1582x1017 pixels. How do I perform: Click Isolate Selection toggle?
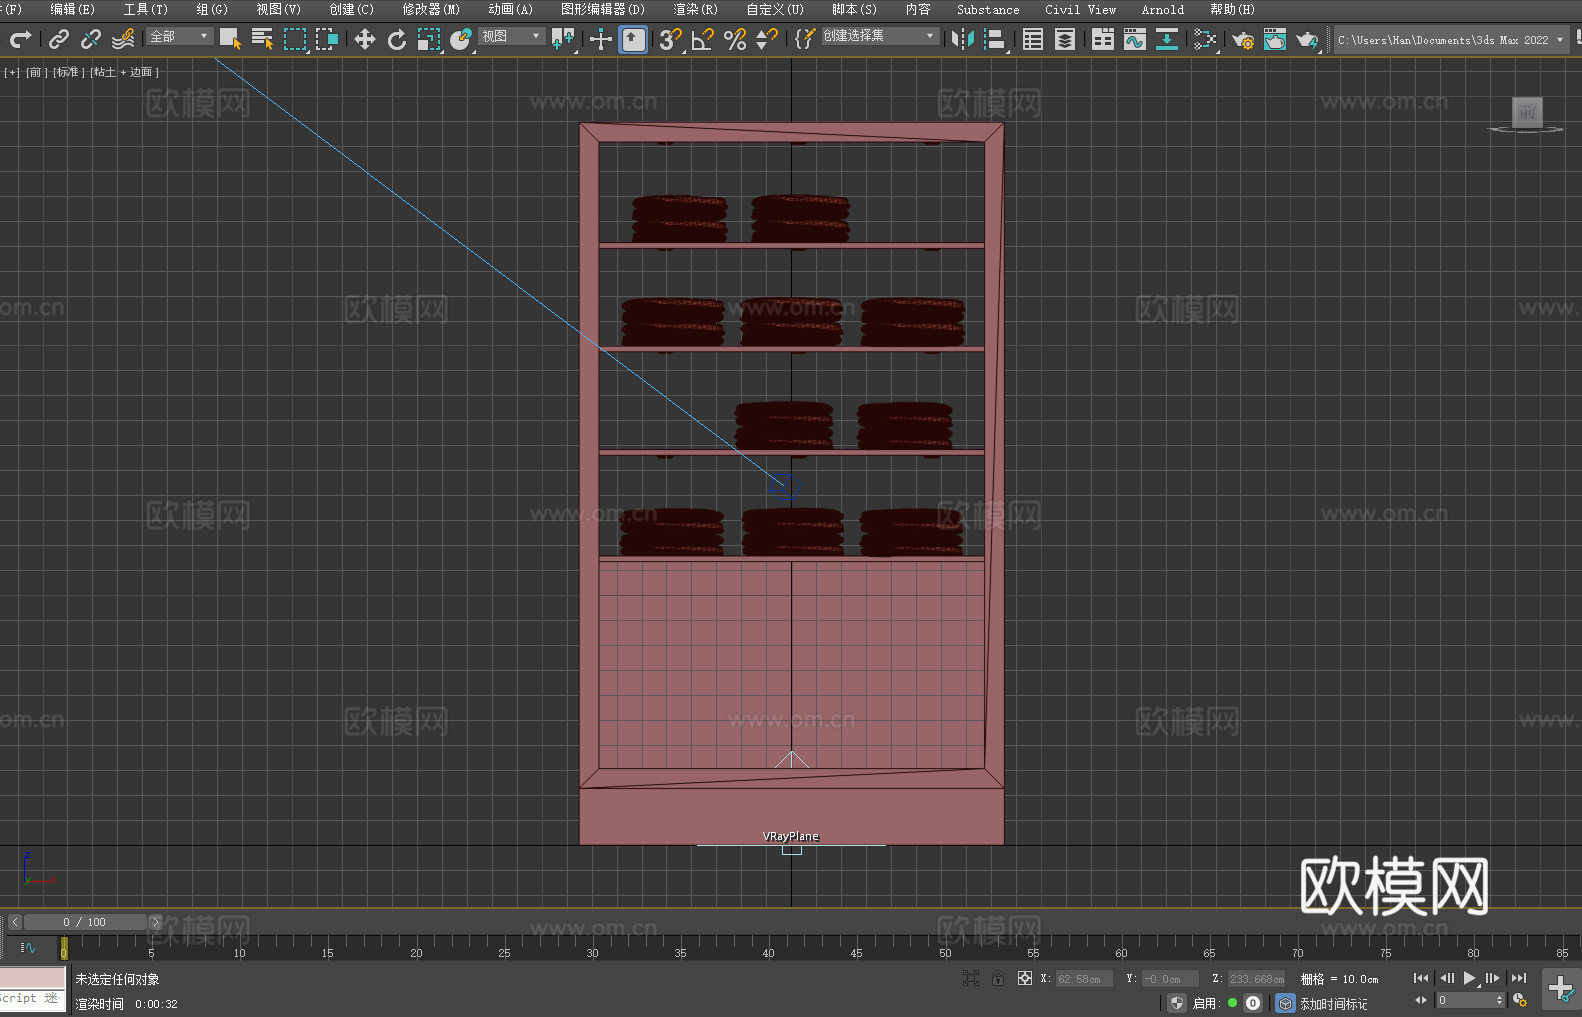[971, 978]
